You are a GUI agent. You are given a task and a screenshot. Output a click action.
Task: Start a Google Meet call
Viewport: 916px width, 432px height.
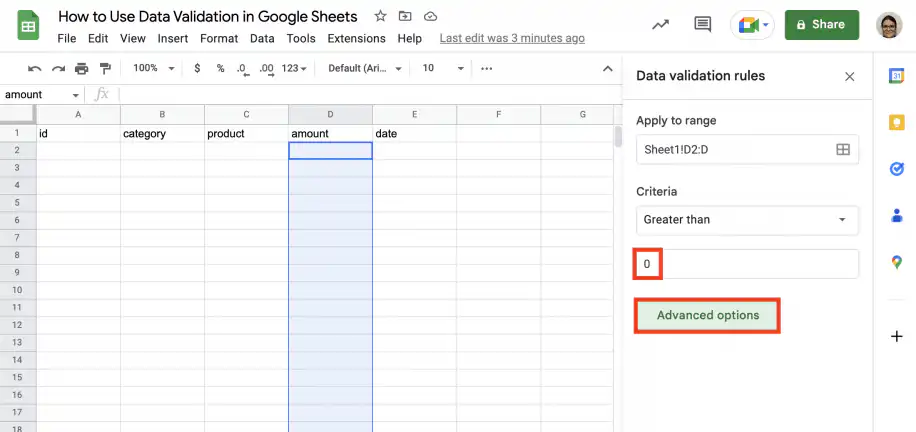tap(752, 25)
